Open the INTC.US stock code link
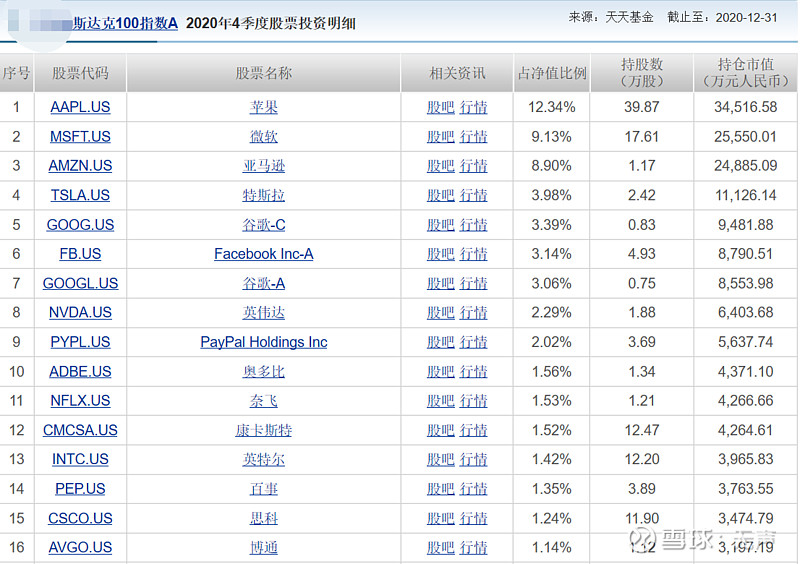 (x=80, y=460)
